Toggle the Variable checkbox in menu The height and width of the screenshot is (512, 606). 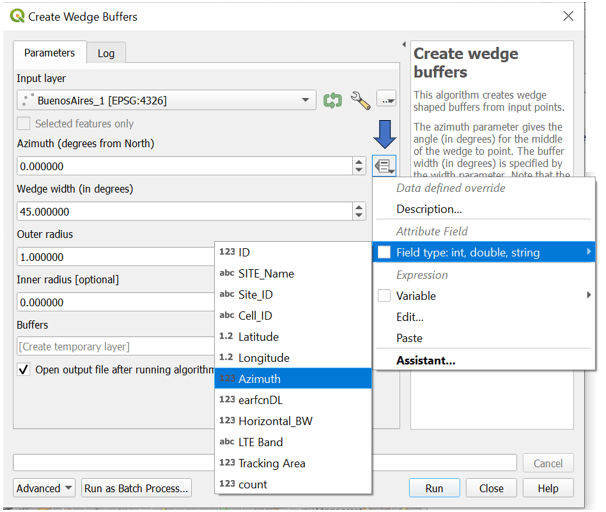(384, 296)
